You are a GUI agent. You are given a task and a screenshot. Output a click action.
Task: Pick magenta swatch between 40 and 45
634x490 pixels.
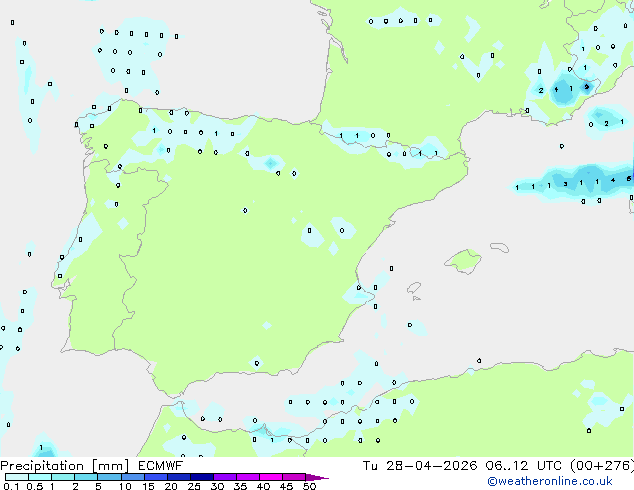click(x=271, y=477)
